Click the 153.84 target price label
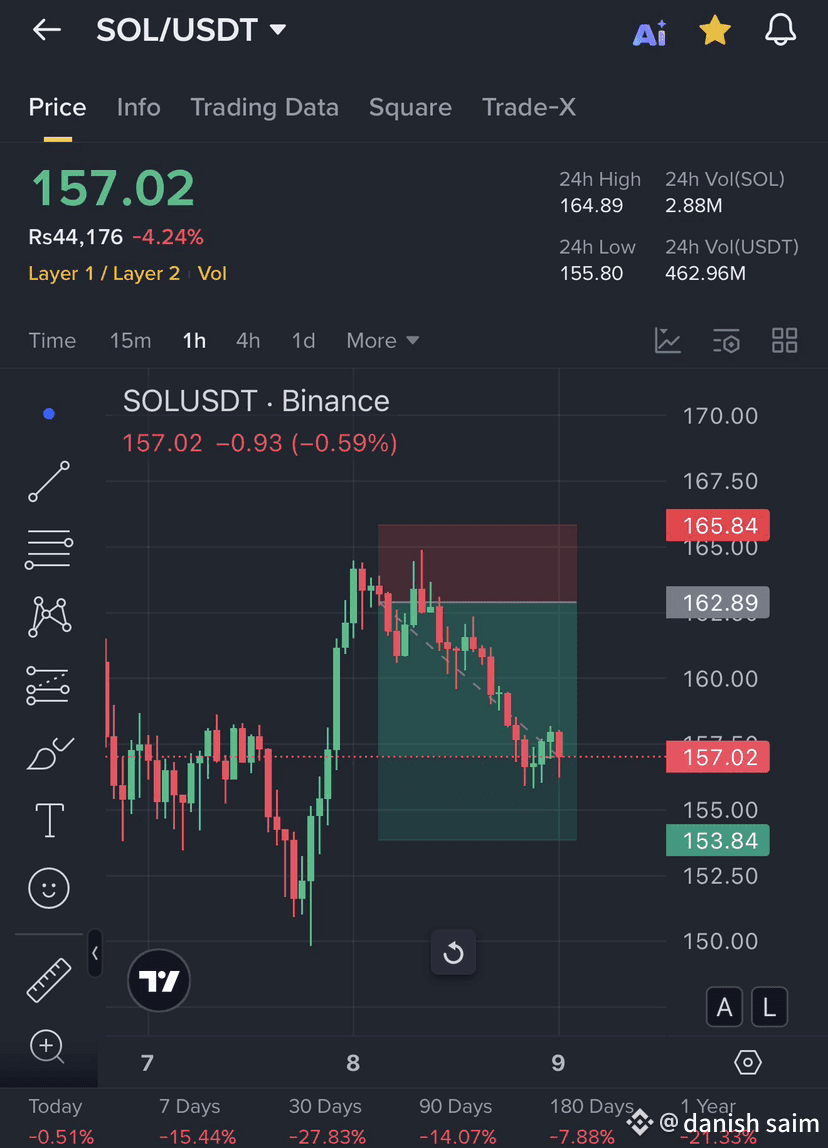The height and width of the screenshot is (1148, 828). (x=717, y=840)
